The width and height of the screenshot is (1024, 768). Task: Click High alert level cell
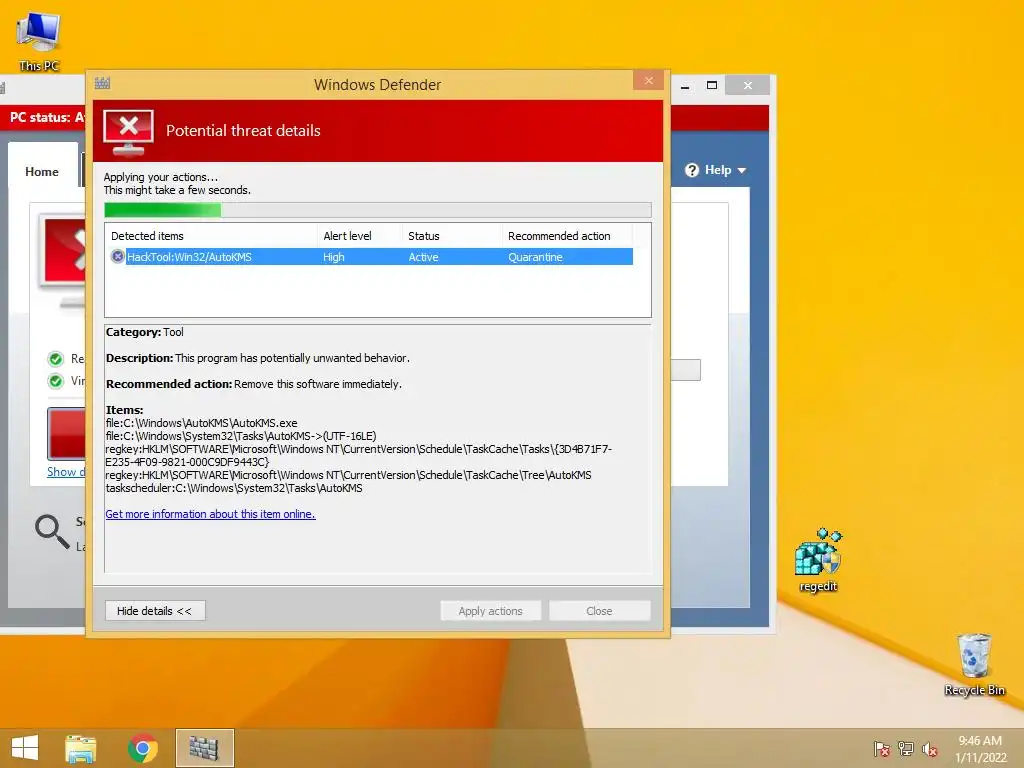[334, 257]
